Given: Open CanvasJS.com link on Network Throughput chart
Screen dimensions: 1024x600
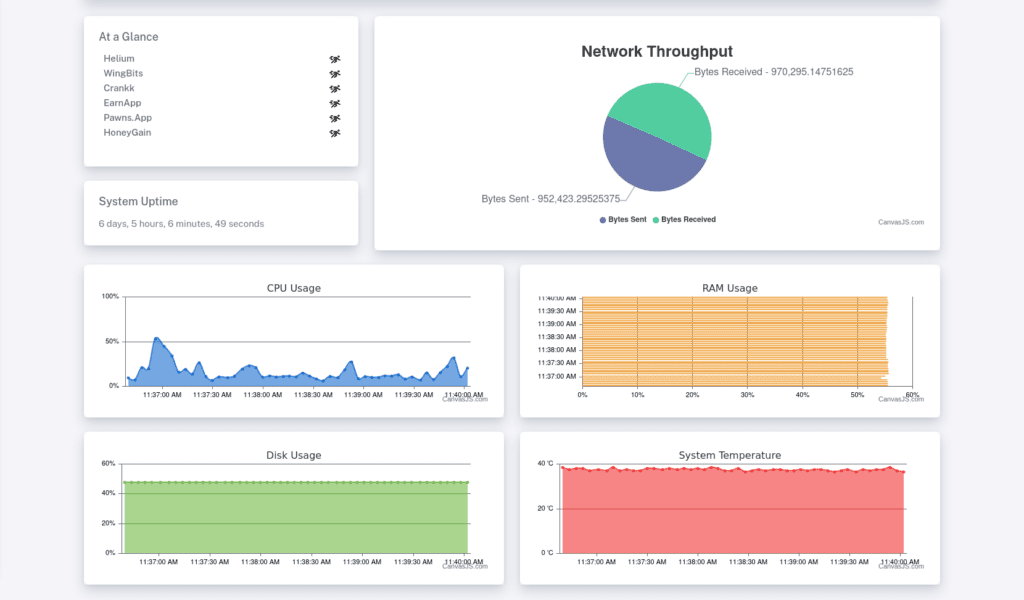Looking at the screenshot, I should point(900,222).
